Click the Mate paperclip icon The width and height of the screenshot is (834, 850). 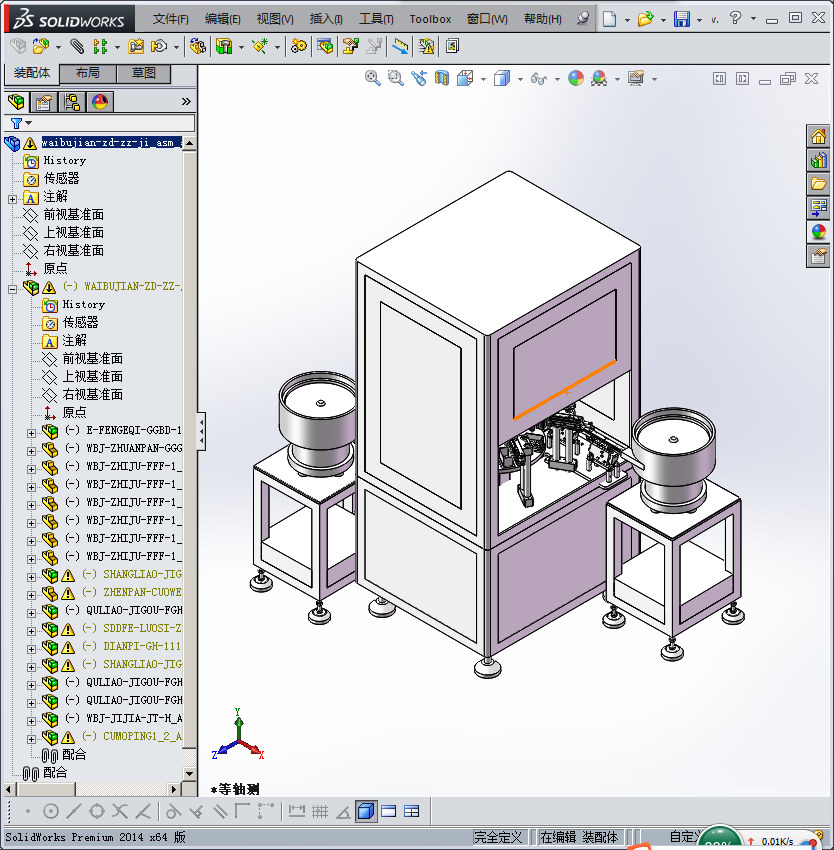[x=76, y=47]
